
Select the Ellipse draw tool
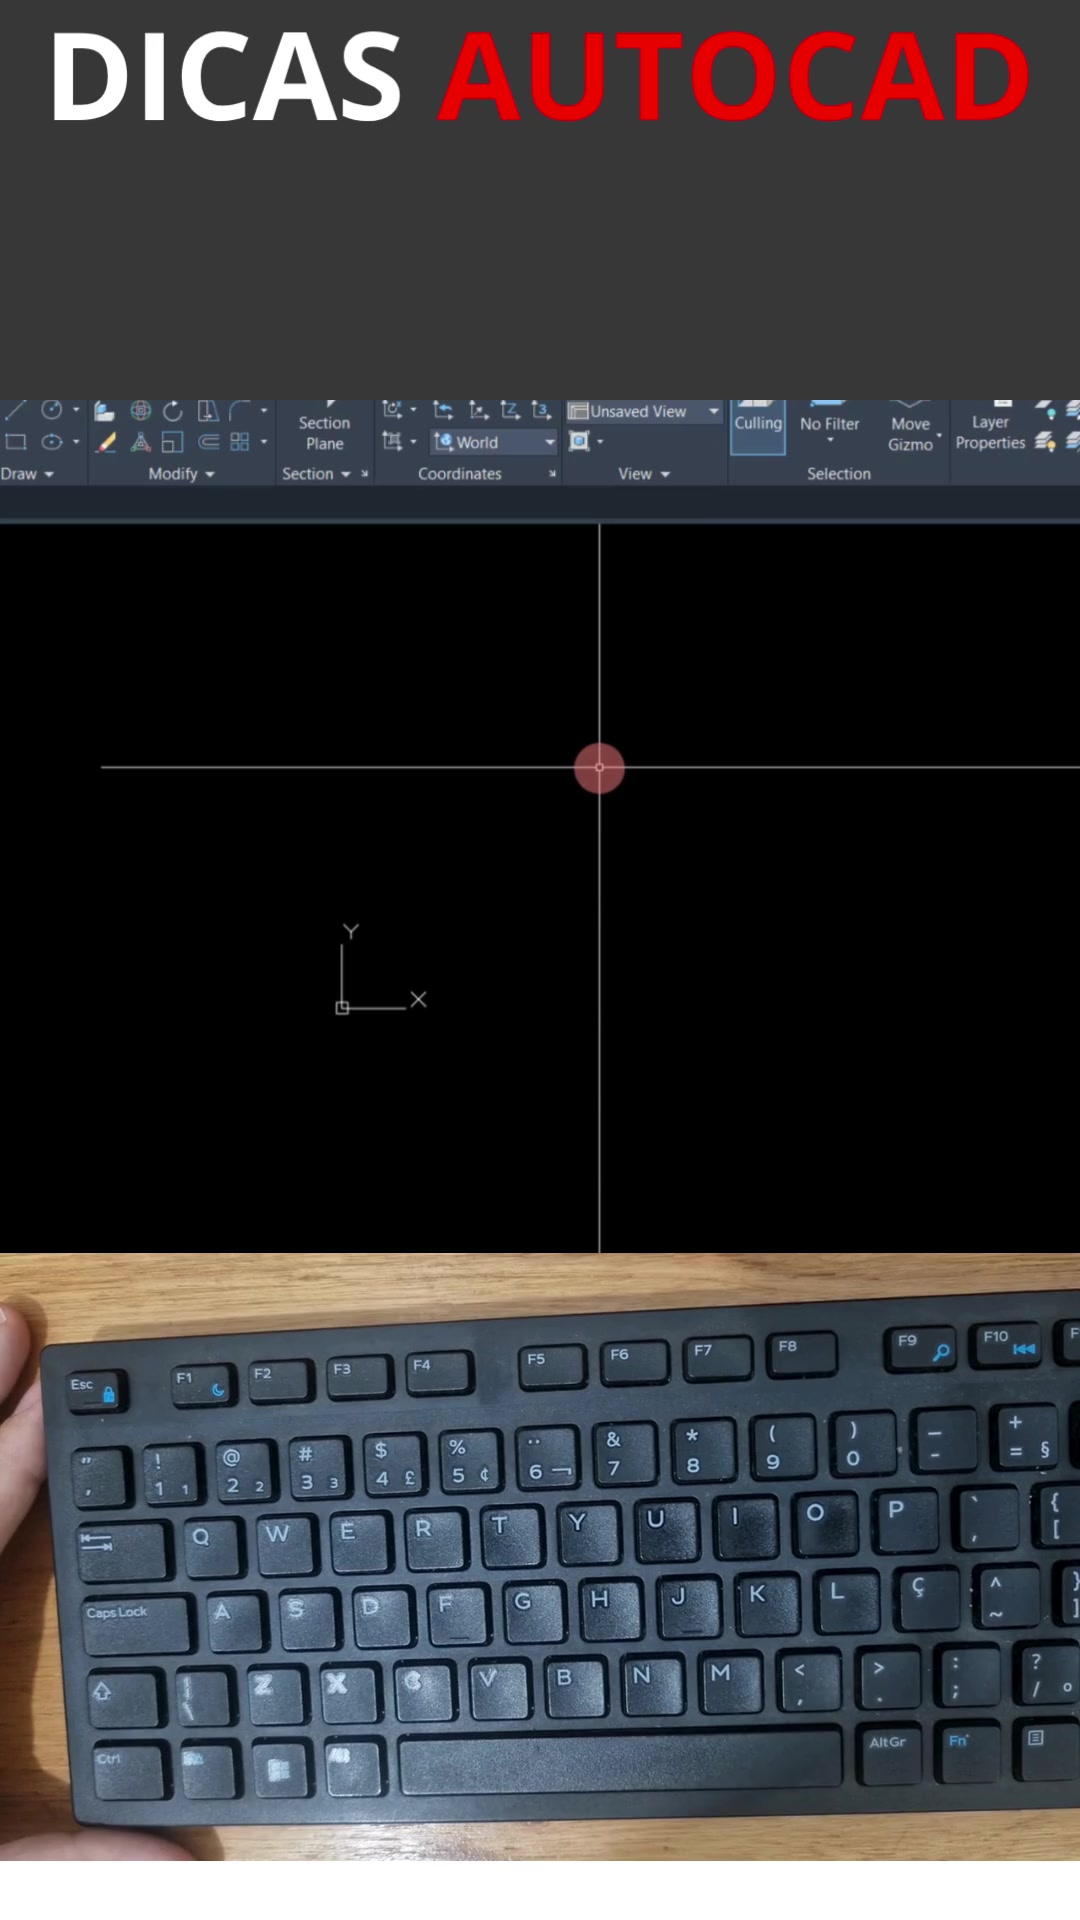[52, 442]
